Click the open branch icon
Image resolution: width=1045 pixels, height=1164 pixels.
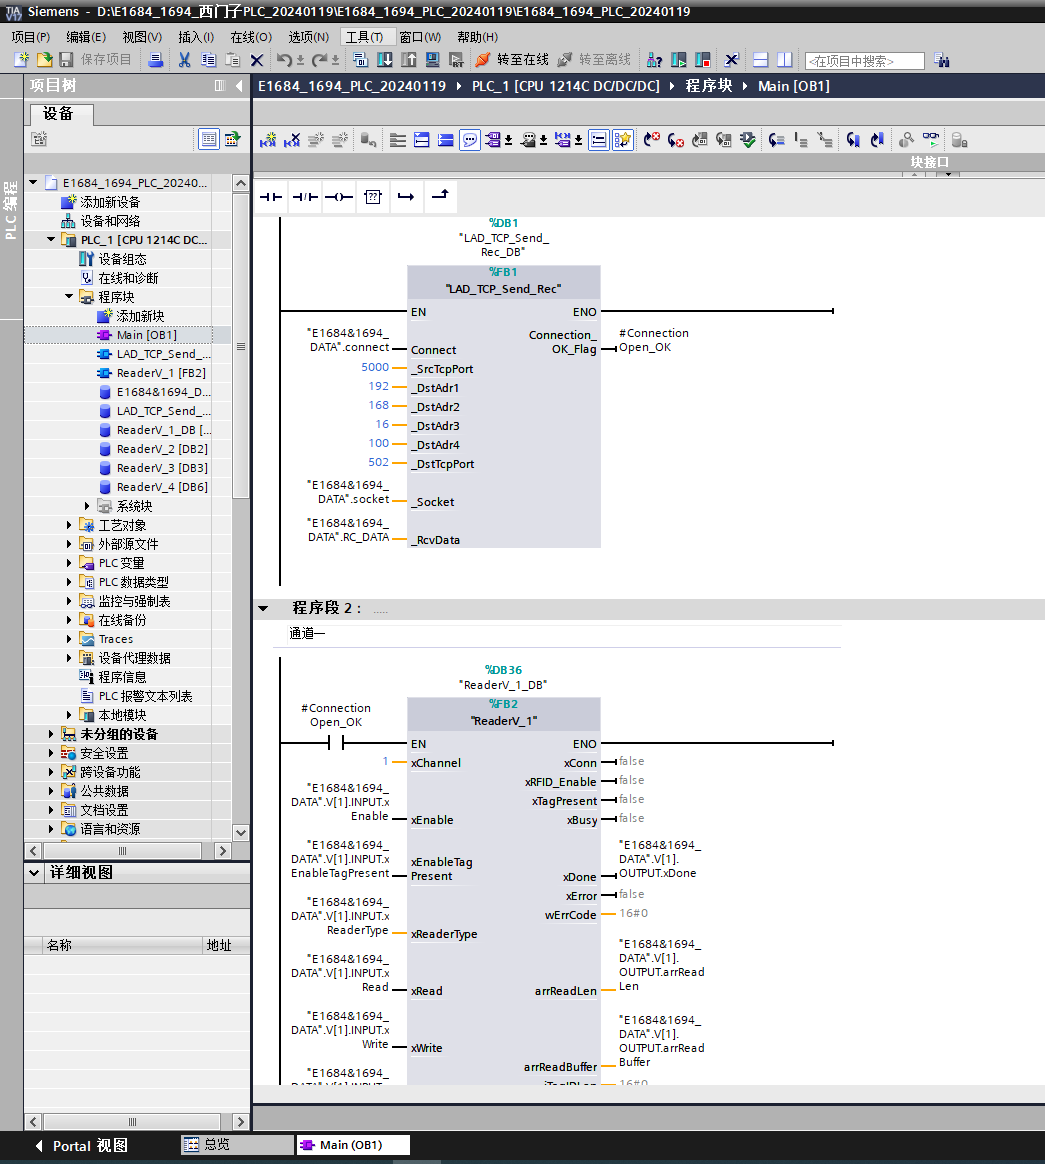pos(406,197)
